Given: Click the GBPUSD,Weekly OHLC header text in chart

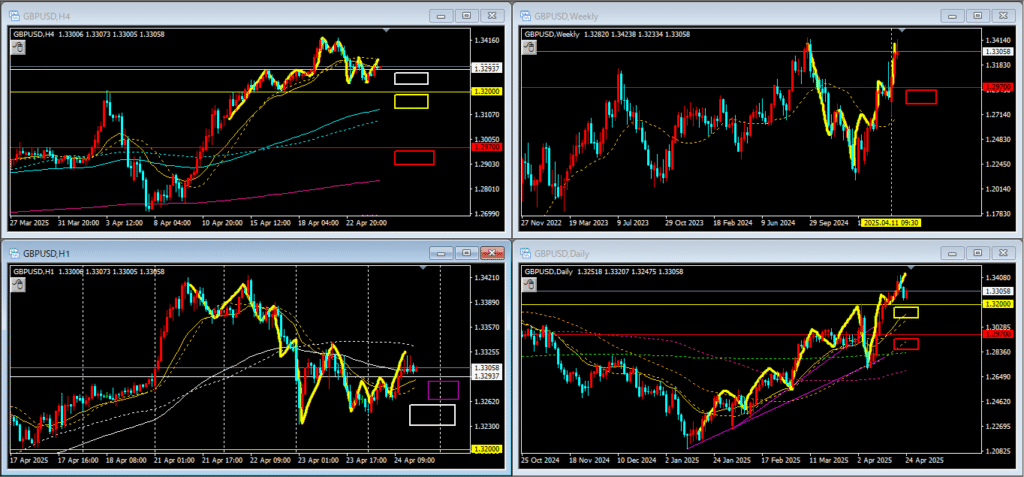Looking at the screenshot, I should [607, 34].
